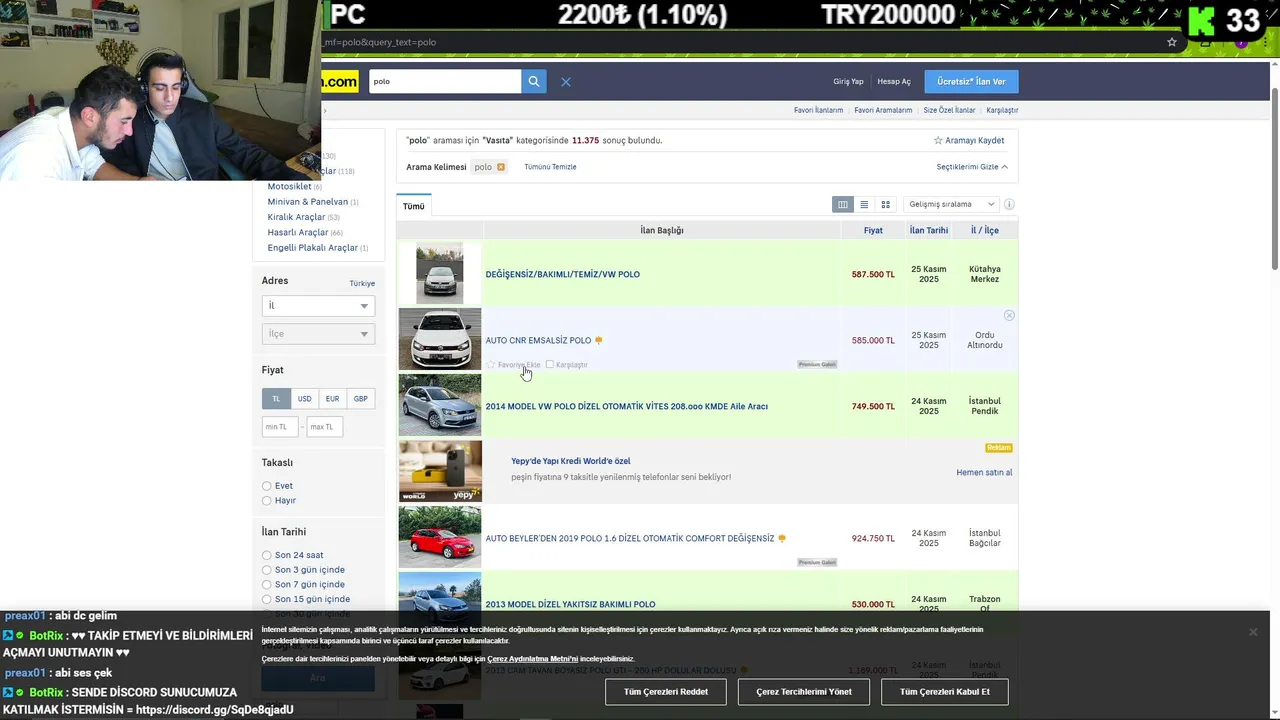The height and width of the screenshot is (720, 1280).
Task: Close the cookie banner X
Action: [x=1252, y=632]
